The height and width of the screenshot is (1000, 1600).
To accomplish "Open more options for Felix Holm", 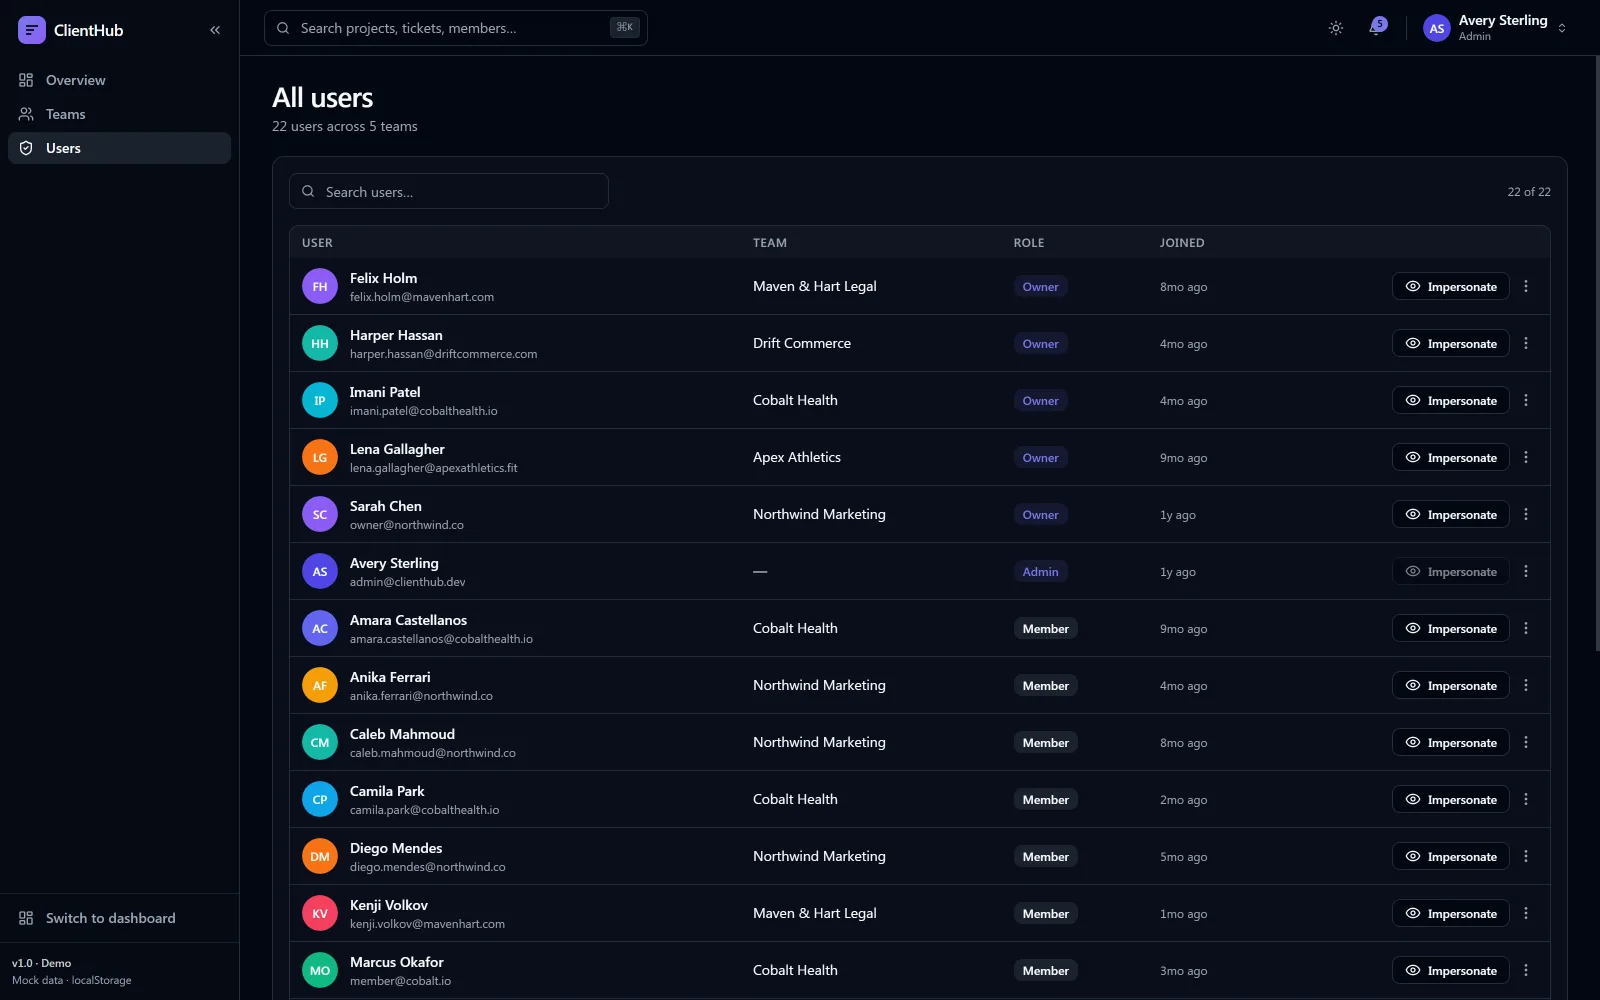I will point(1526,286).
